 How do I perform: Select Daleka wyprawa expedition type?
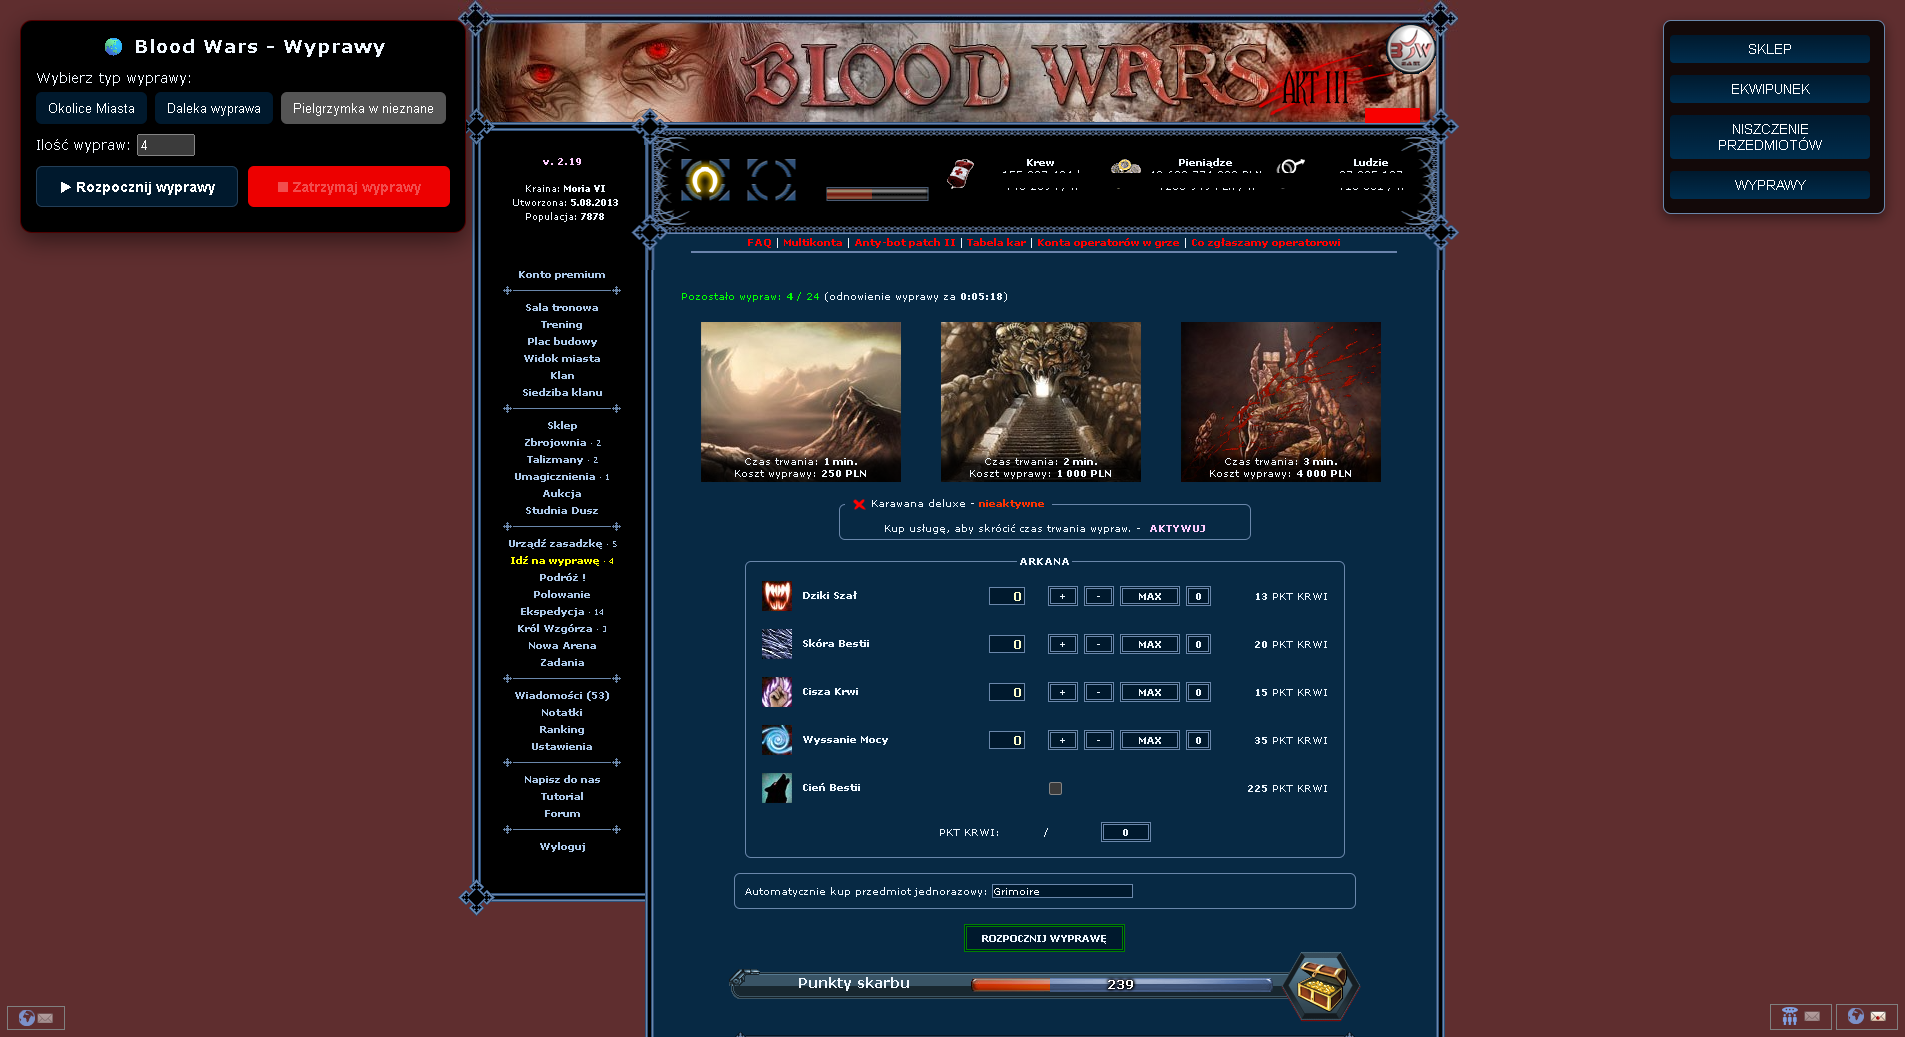[x=214, y=108]
